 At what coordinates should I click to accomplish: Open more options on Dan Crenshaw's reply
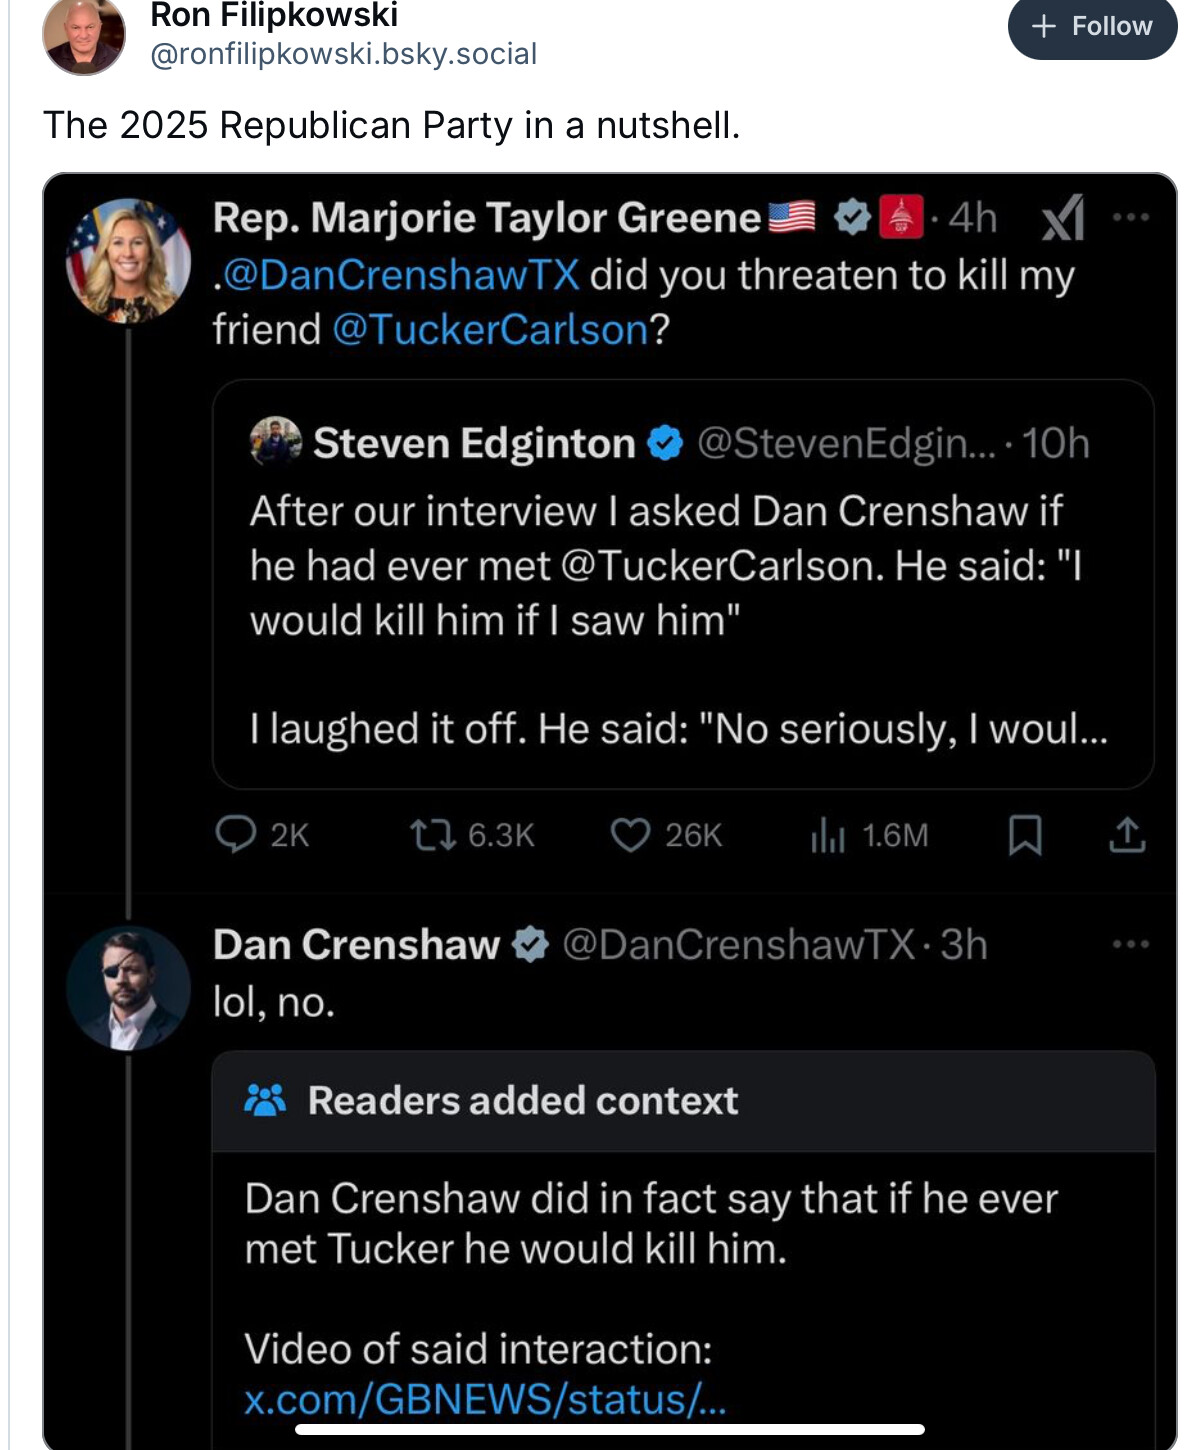tap(1131, 944)
